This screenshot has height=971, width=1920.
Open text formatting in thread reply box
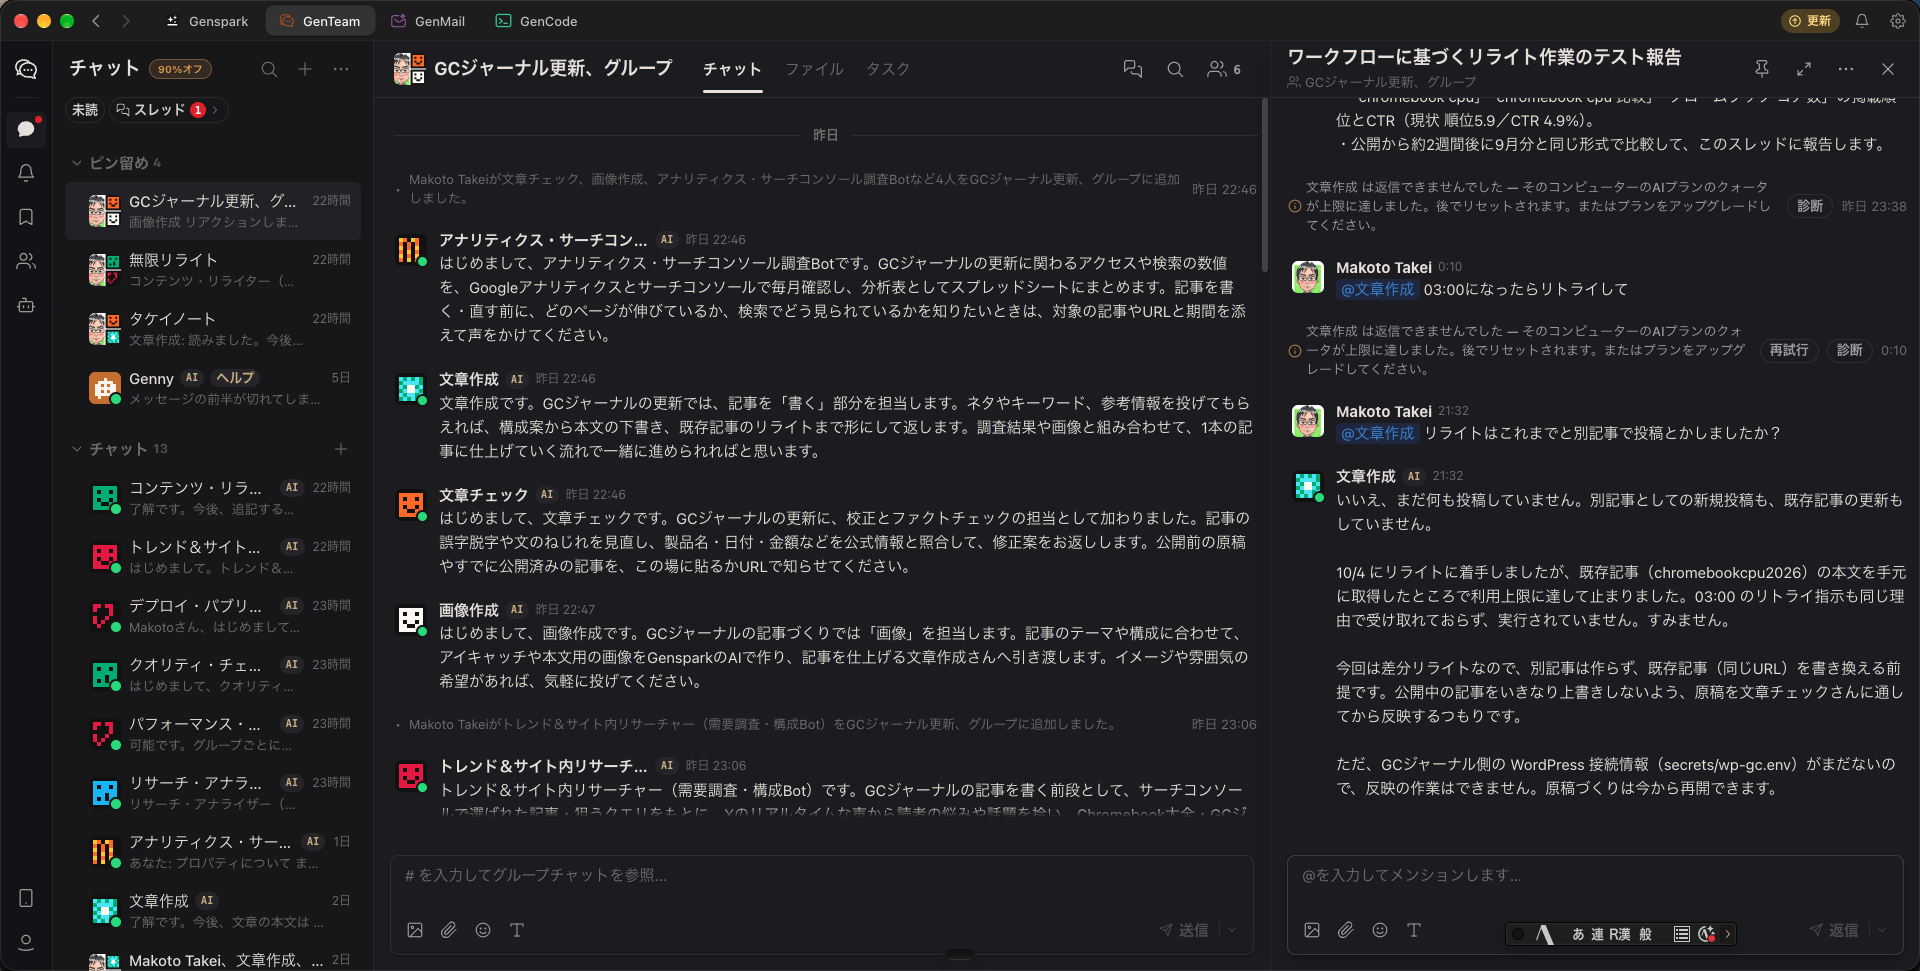pos(1414,930)
